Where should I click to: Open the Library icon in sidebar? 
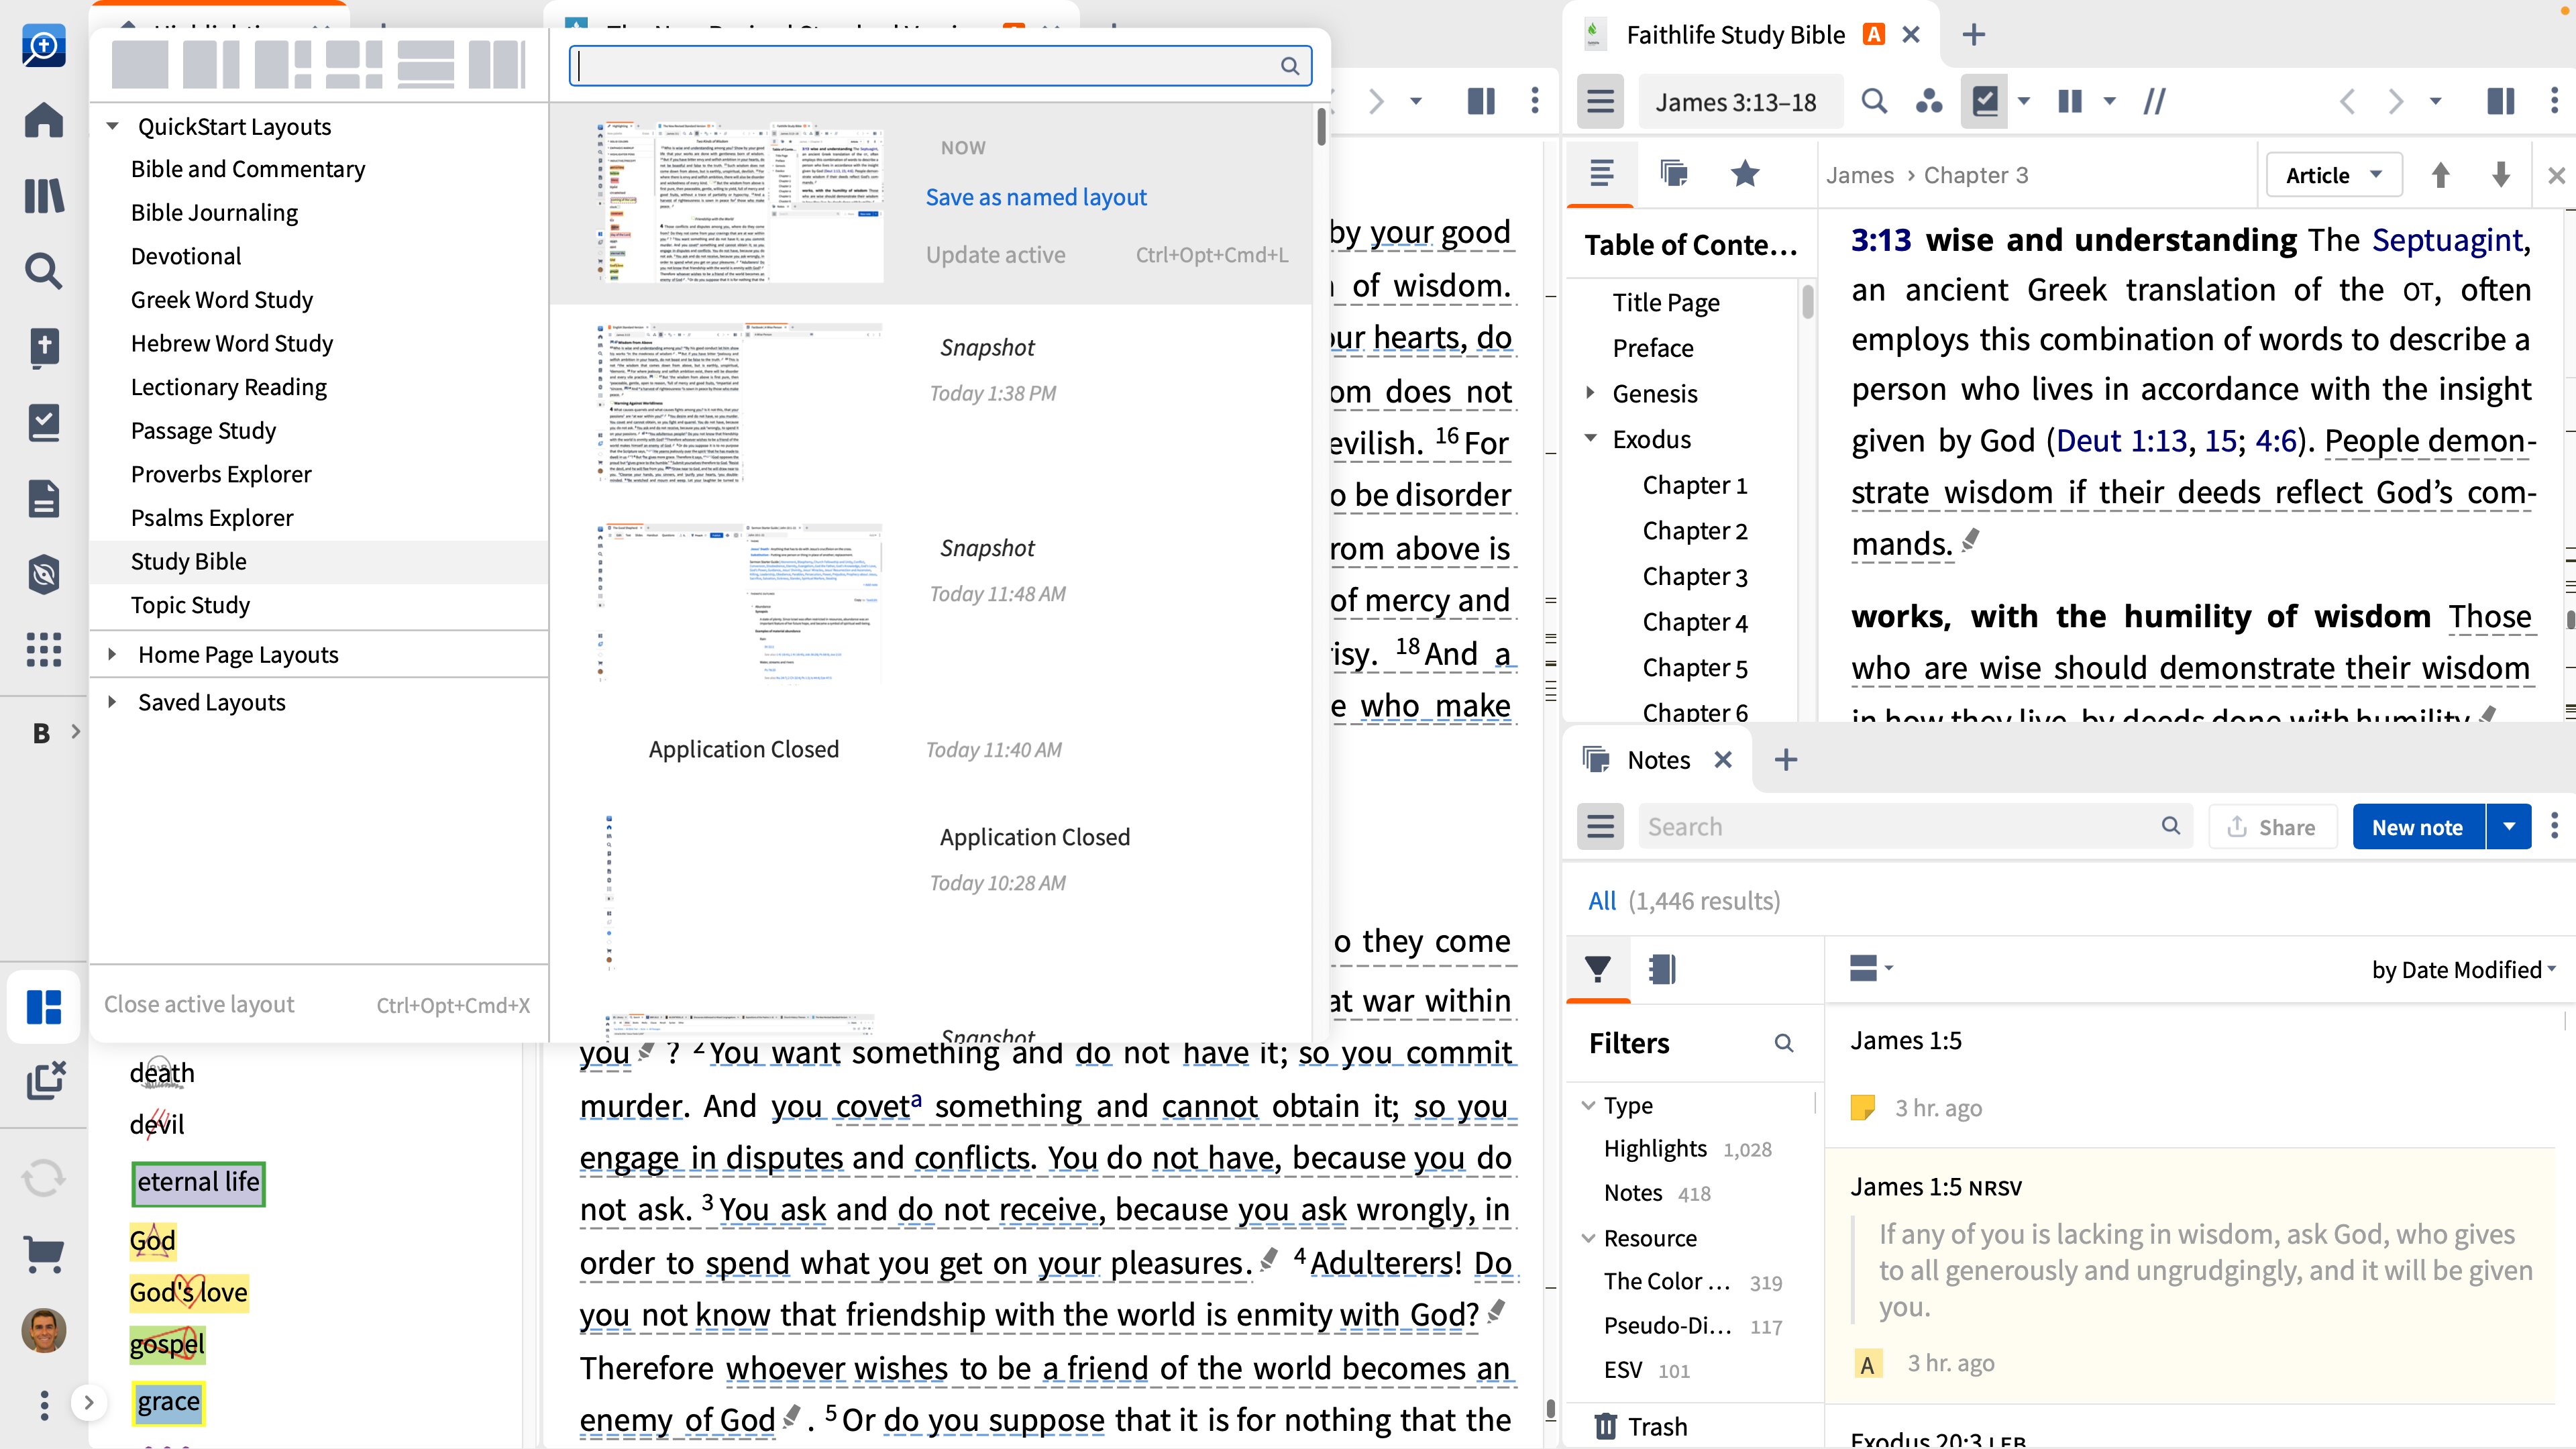[43, 195]
